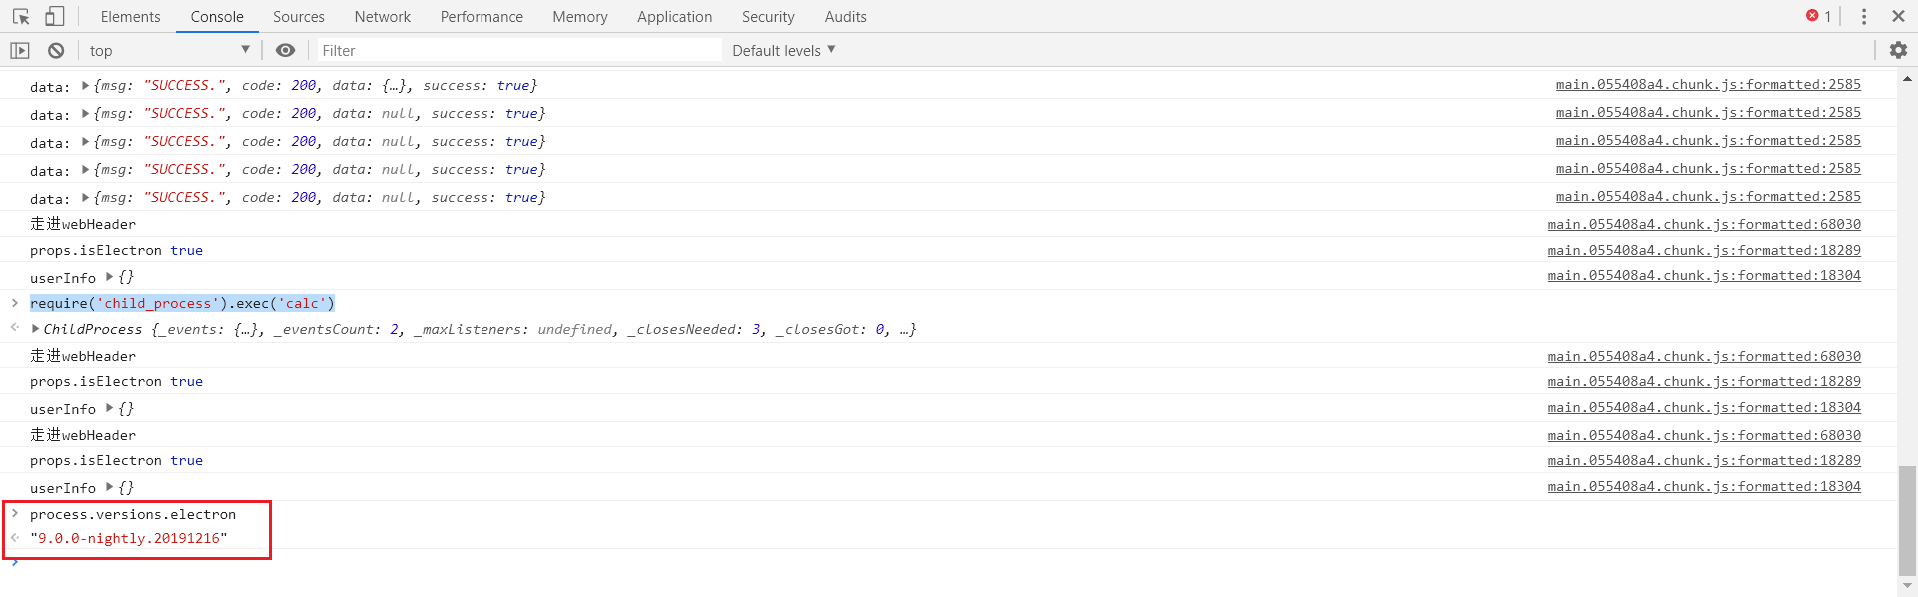Open the fifth formatted:2585 source link
1918x597 pixels.
coord(1708,196)
